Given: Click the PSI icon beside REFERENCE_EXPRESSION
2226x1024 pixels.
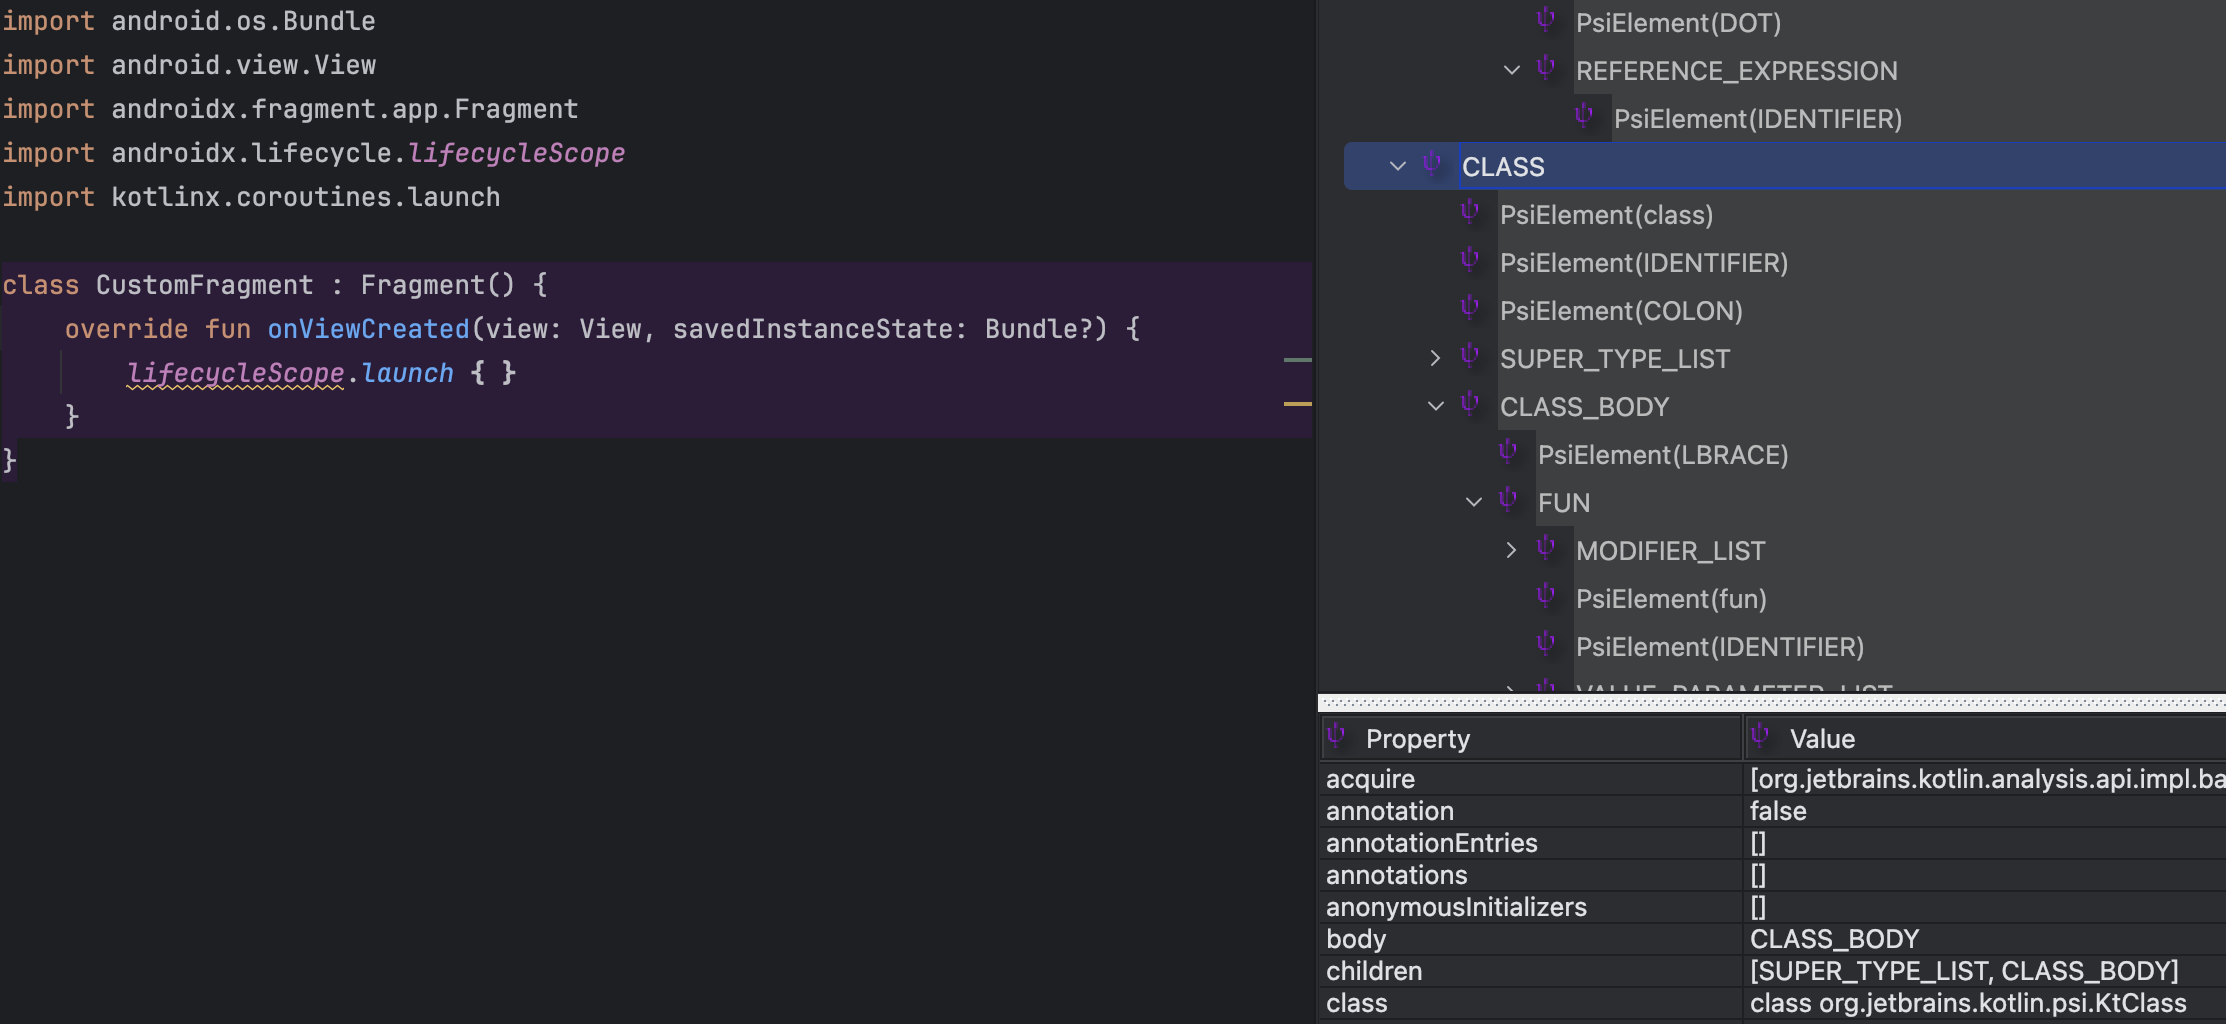Looking at the screenshot, I should point(1546,67).
